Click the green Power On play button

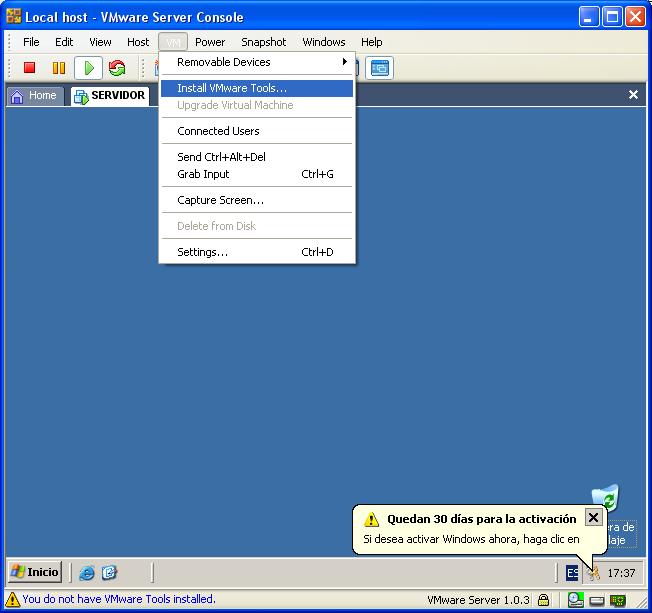88,68
